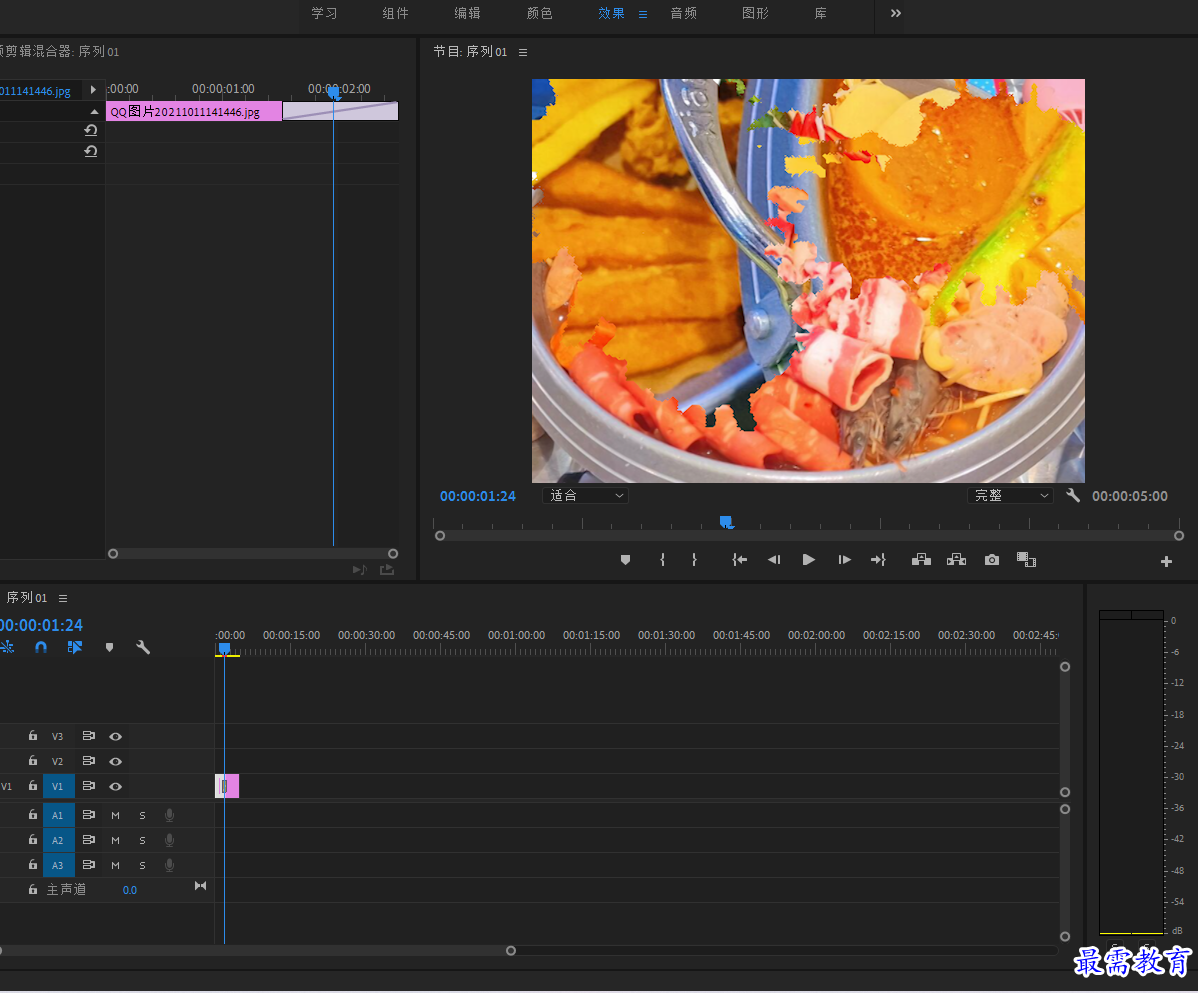Mute track A1
Viewport: 1198px width, 993px height.
click(x=115, y=815)
